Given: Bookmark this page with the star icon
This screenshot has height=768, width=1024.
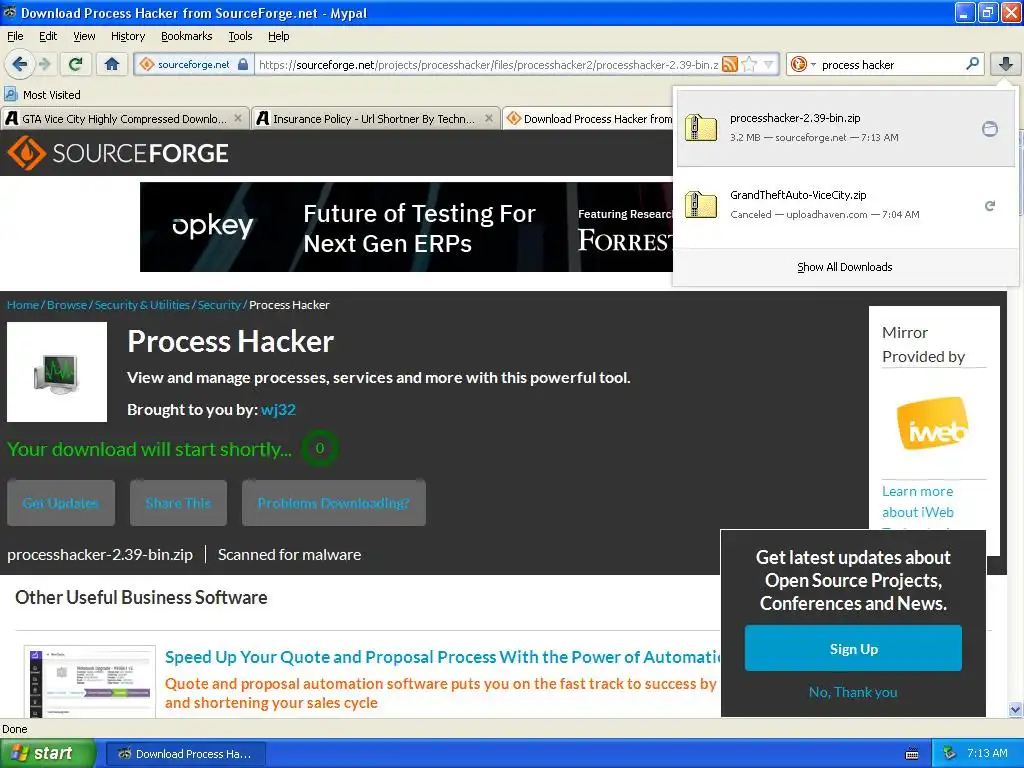Looking at the screenshot, I should 749,64.
